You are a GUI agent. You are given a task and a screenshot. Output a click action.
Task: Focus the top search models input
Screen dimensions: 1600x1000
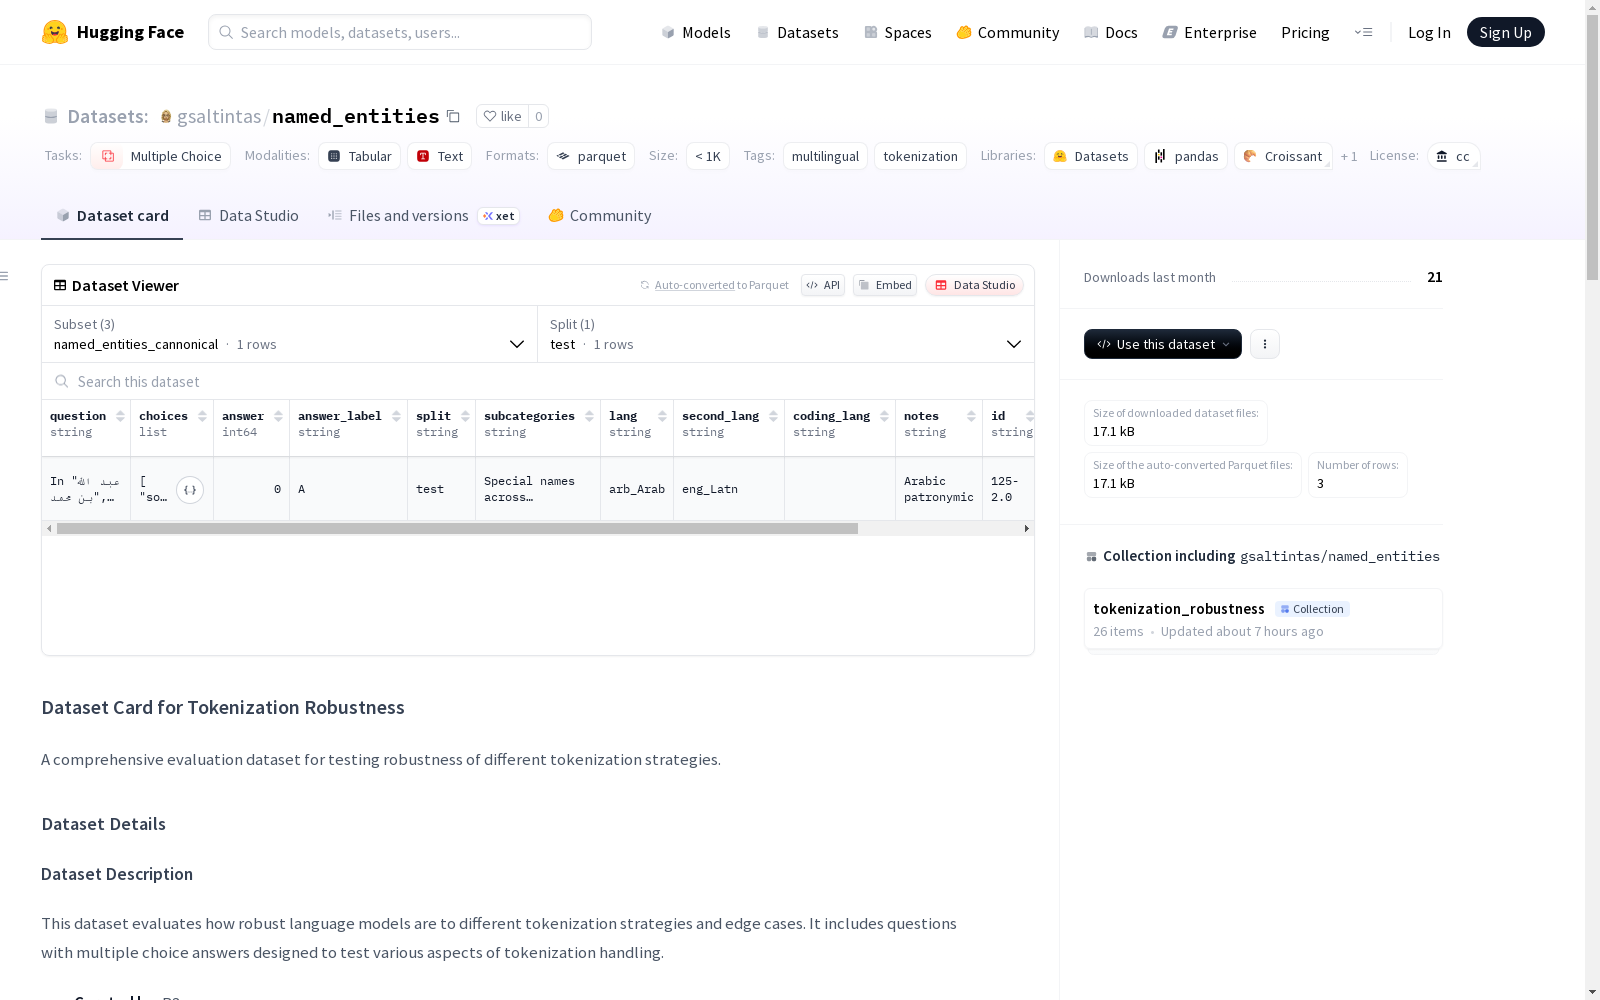pos(400,32)
